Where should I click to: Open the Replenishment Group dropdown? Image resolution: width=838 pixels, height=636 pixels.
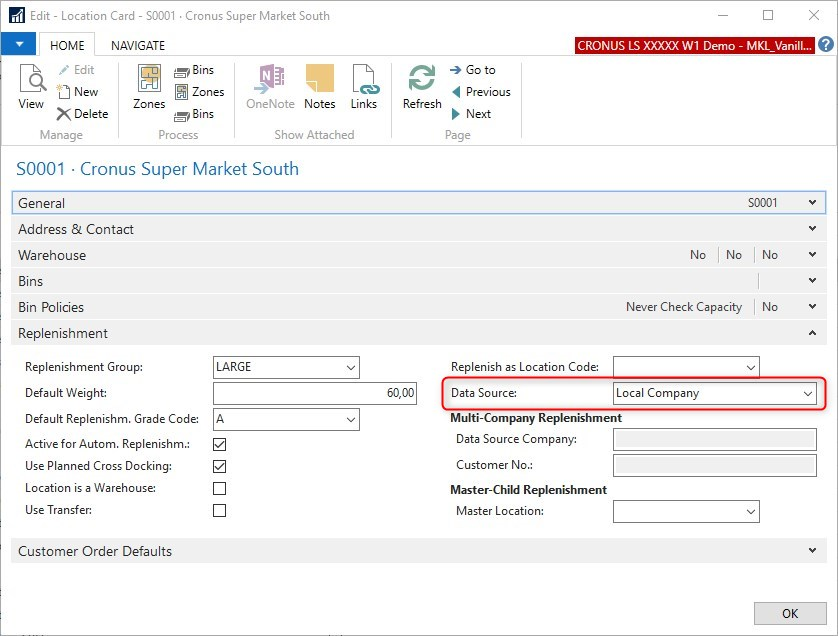[x=350, y=368]
